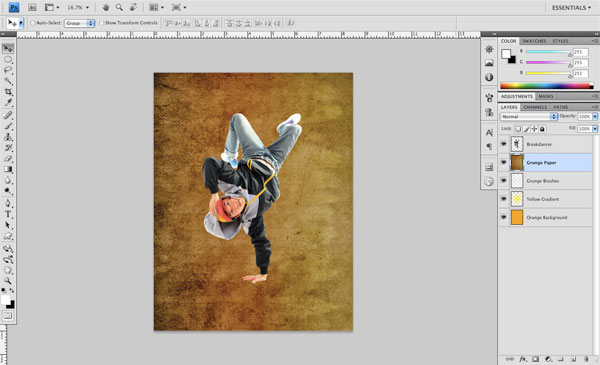Screen dimensions: 600x365
Task: Select the Healing Brush tool
Action: pos(8,115)
